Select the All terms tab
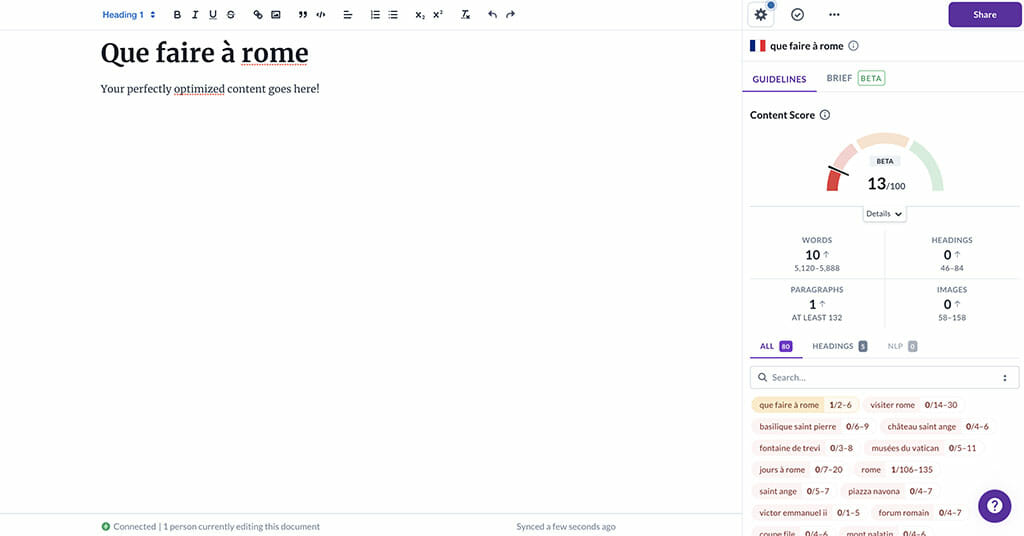 (x=776, y=346)
